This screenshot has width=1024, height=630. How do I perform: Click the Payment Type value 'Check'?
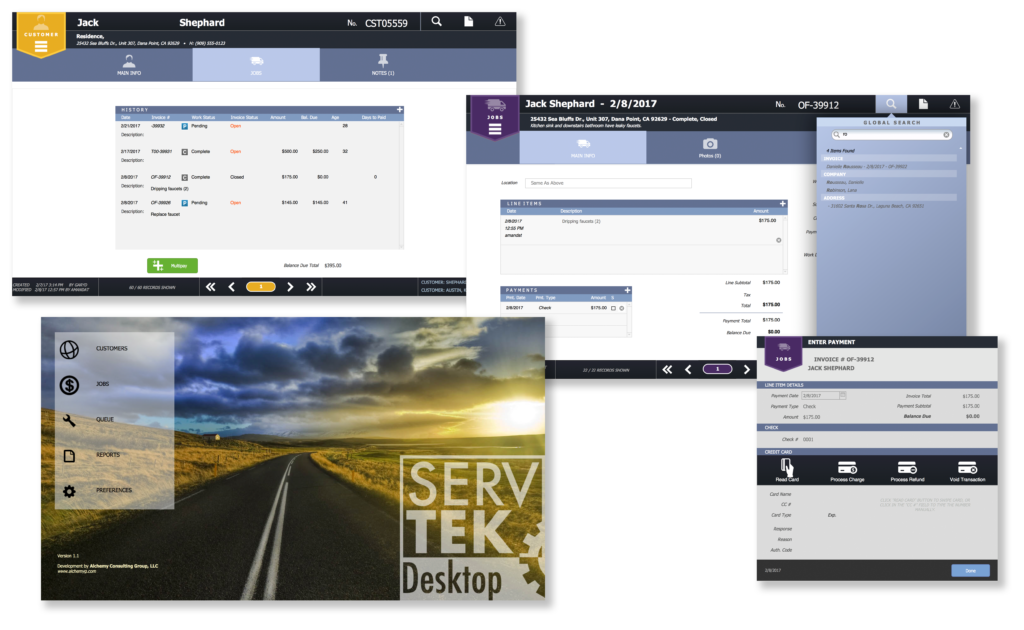pos(809,406)
